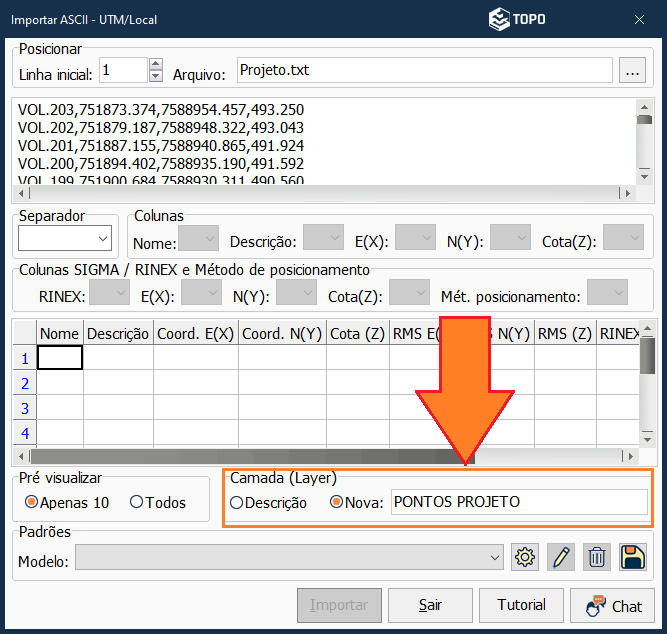Viewport: 667px width, 634px height.
Task: Click the PONTOS PROJETO layer name field
Action: click(x=518, y=502)
